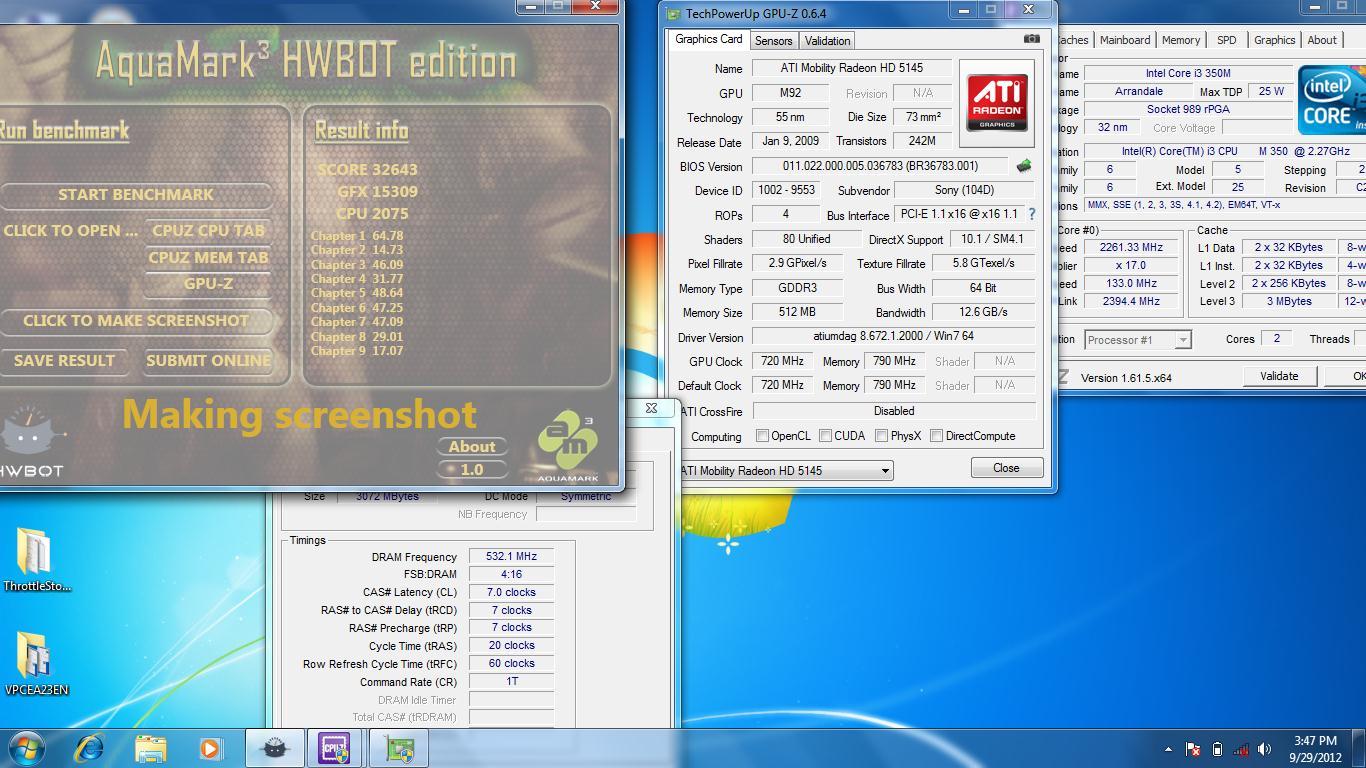
Task: Click the AquaMark3 logo in the benchmark window
Action: coord(567,448)
